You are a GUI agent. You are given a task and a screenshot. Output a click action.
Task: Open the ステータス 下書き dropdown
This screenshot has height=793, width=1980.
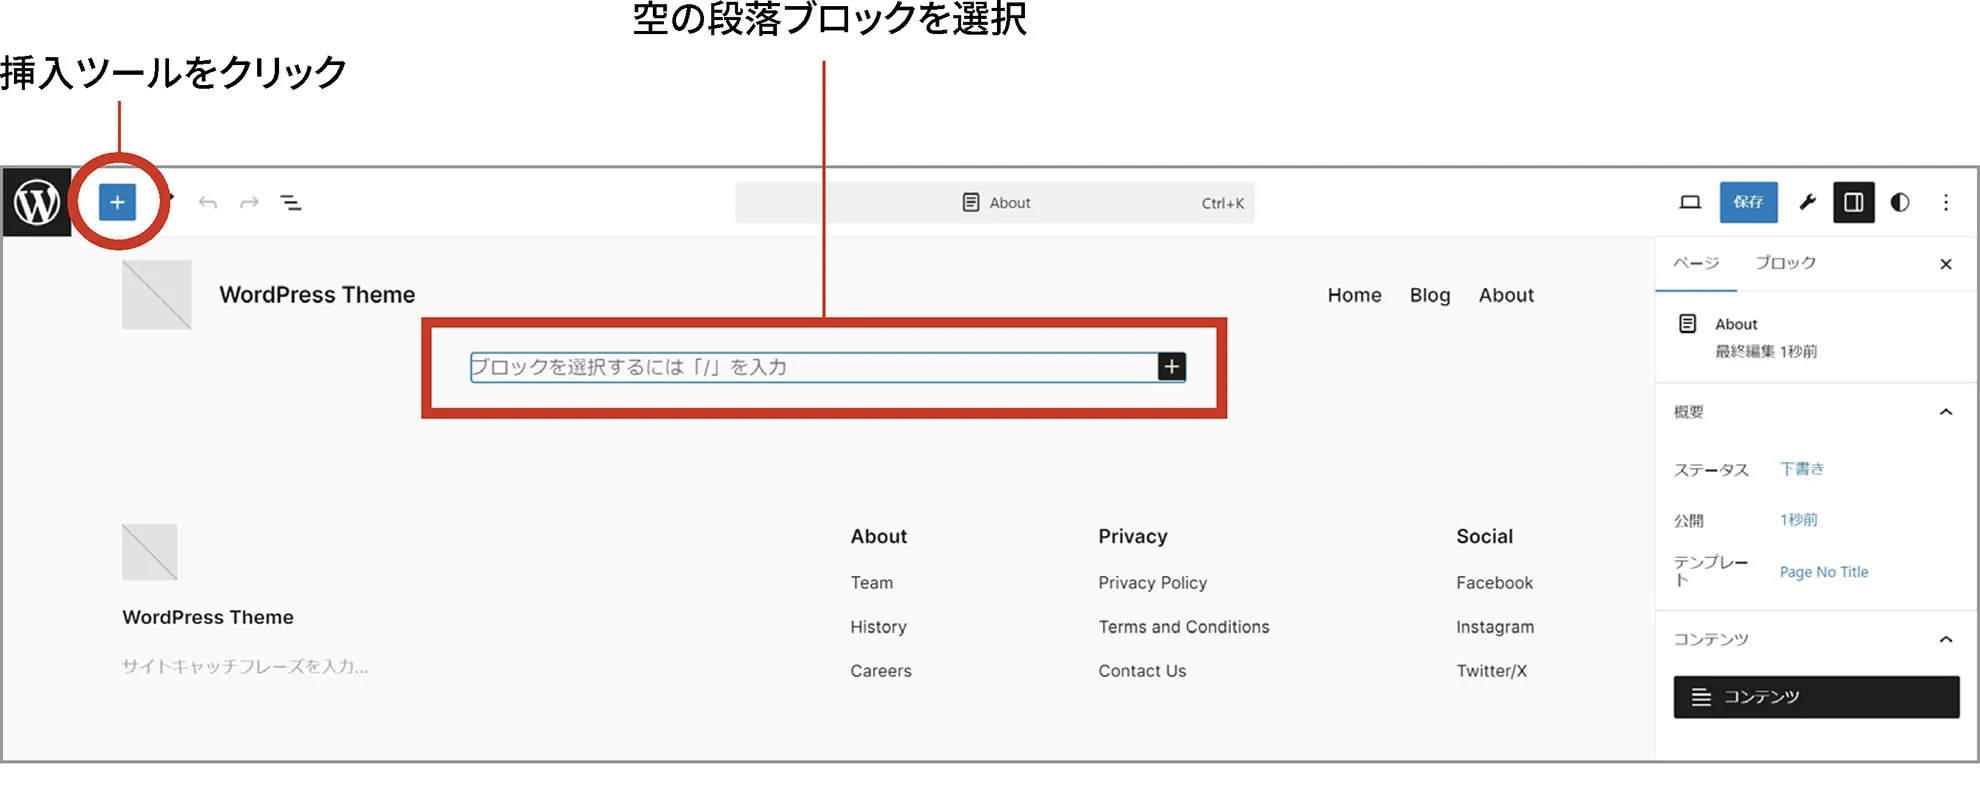click(1801, 469)
